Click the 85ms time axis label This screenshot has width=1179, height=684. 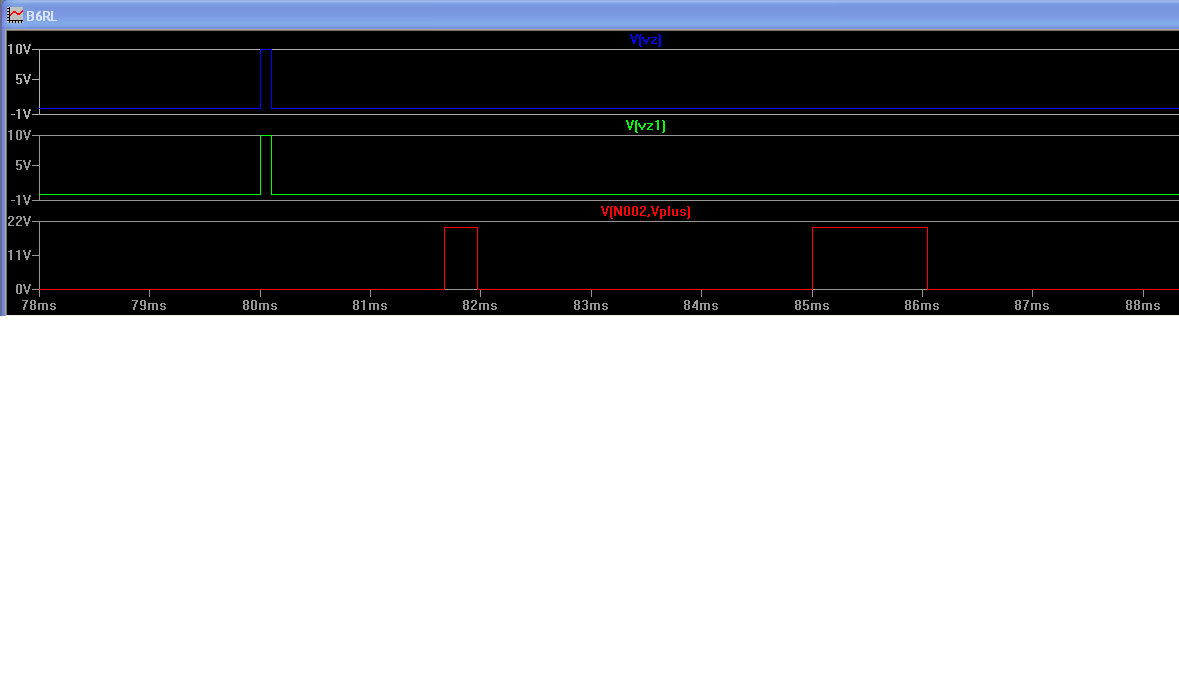click(812, 305)
